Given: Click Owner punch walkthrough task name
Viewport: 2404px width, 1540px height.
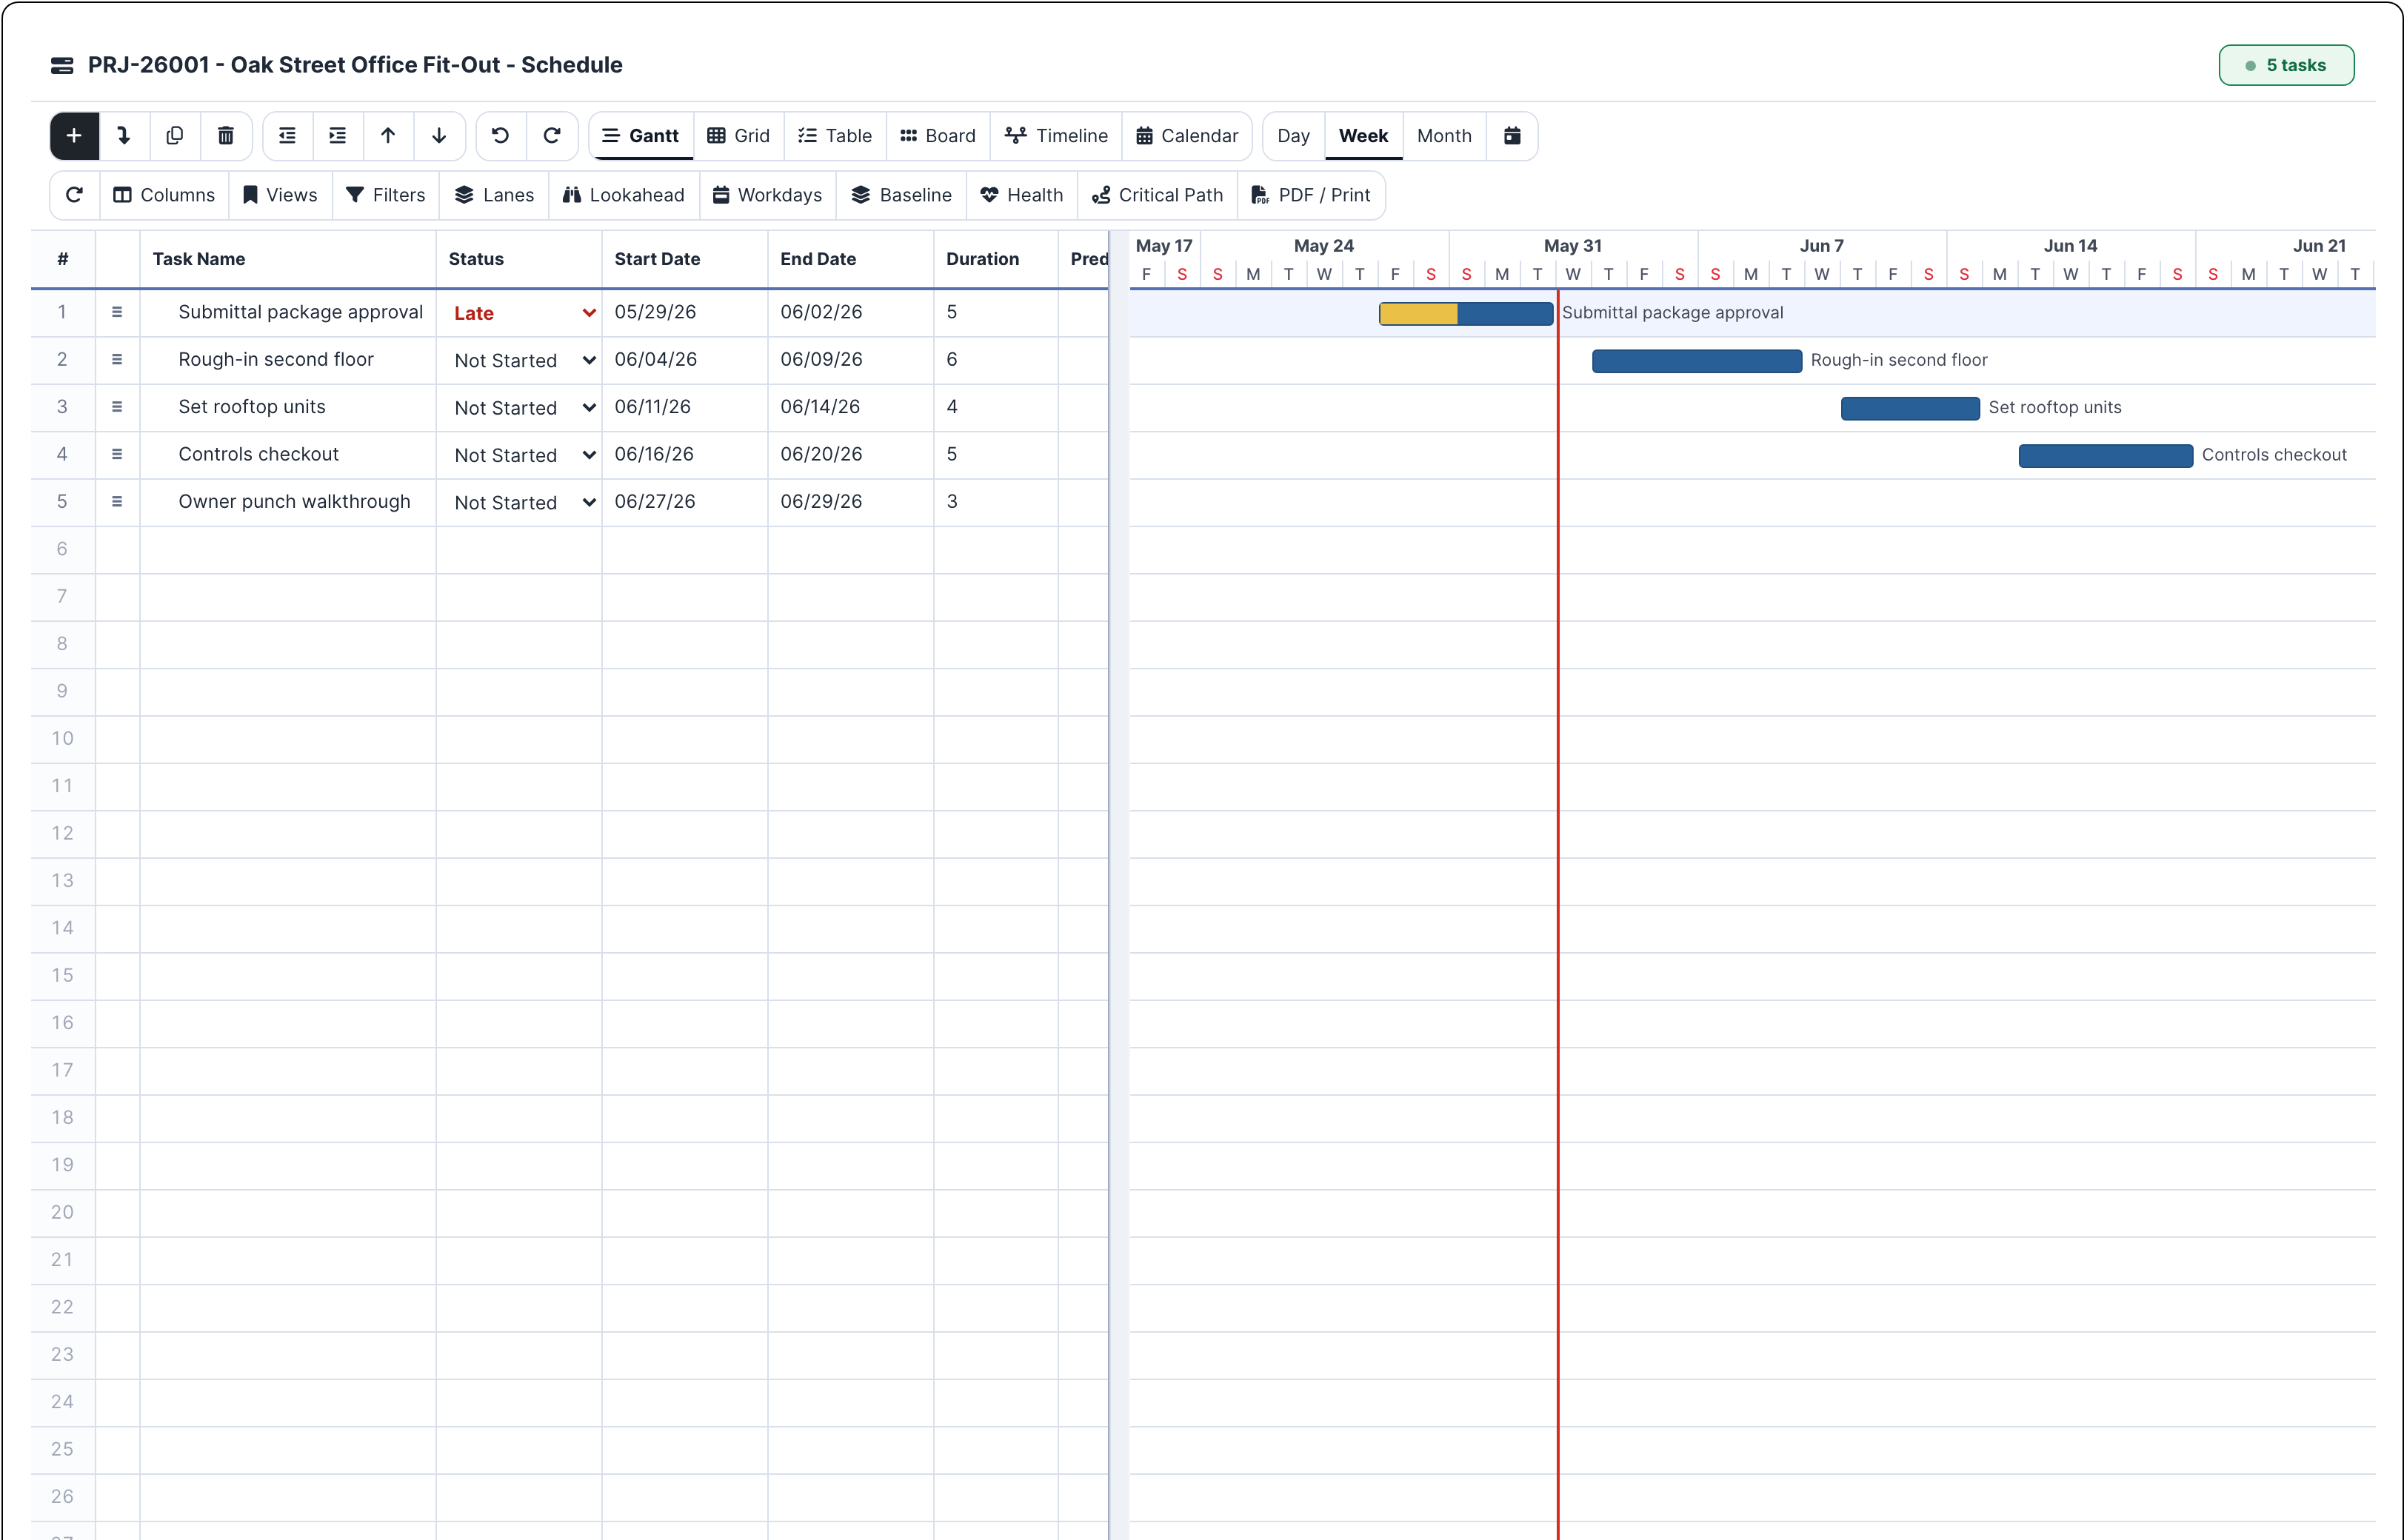Looking at the screenshot, I should pos(294,501).
